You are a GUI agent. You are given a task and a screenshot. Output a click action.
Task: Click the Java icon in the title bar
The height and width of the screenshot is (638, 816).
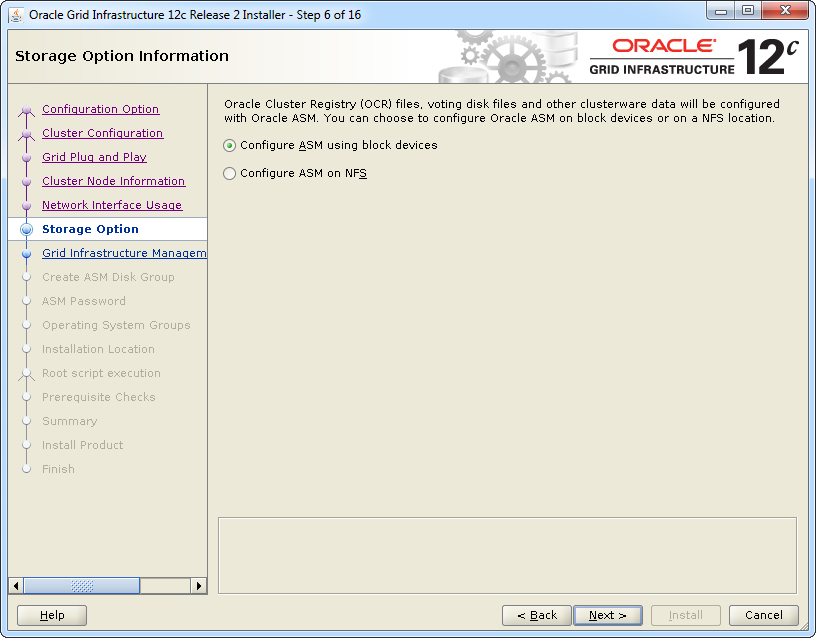[17, 15]
